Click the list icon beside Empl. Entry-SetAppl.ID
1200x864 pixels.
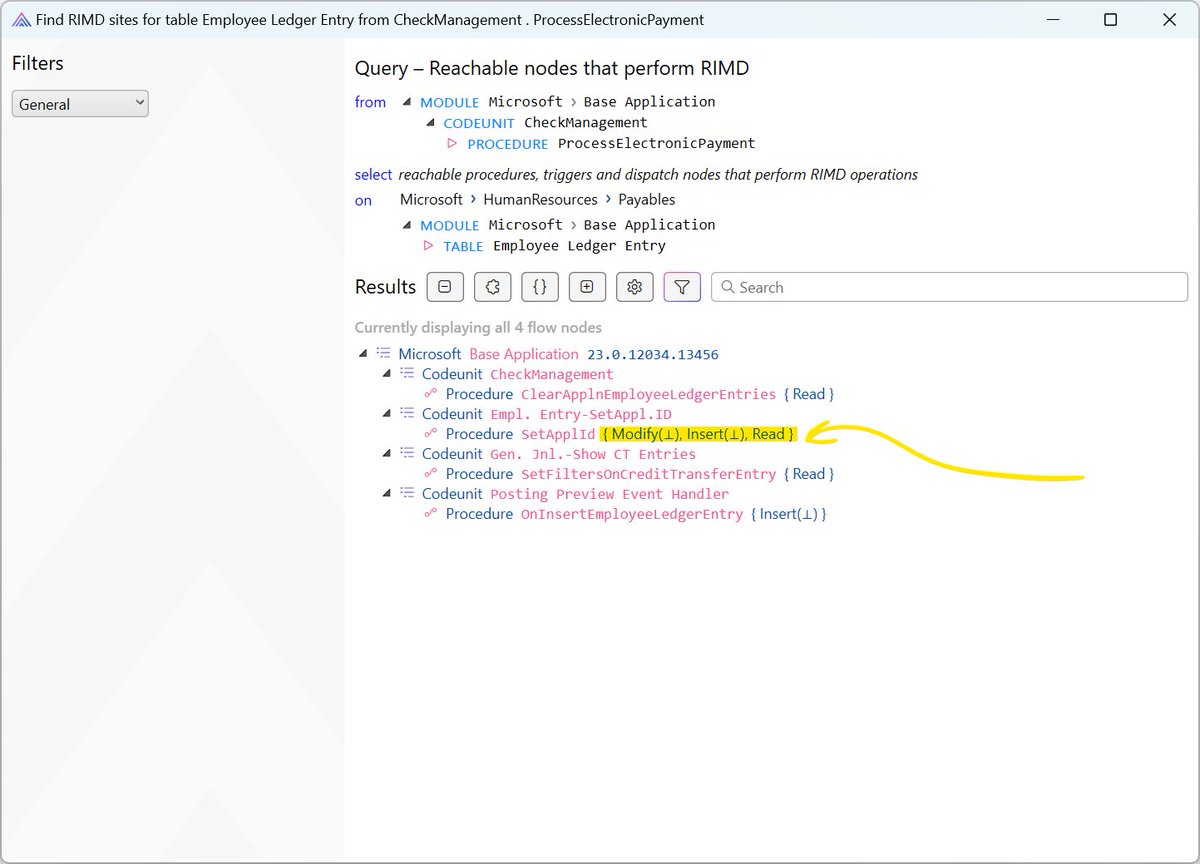407,414
